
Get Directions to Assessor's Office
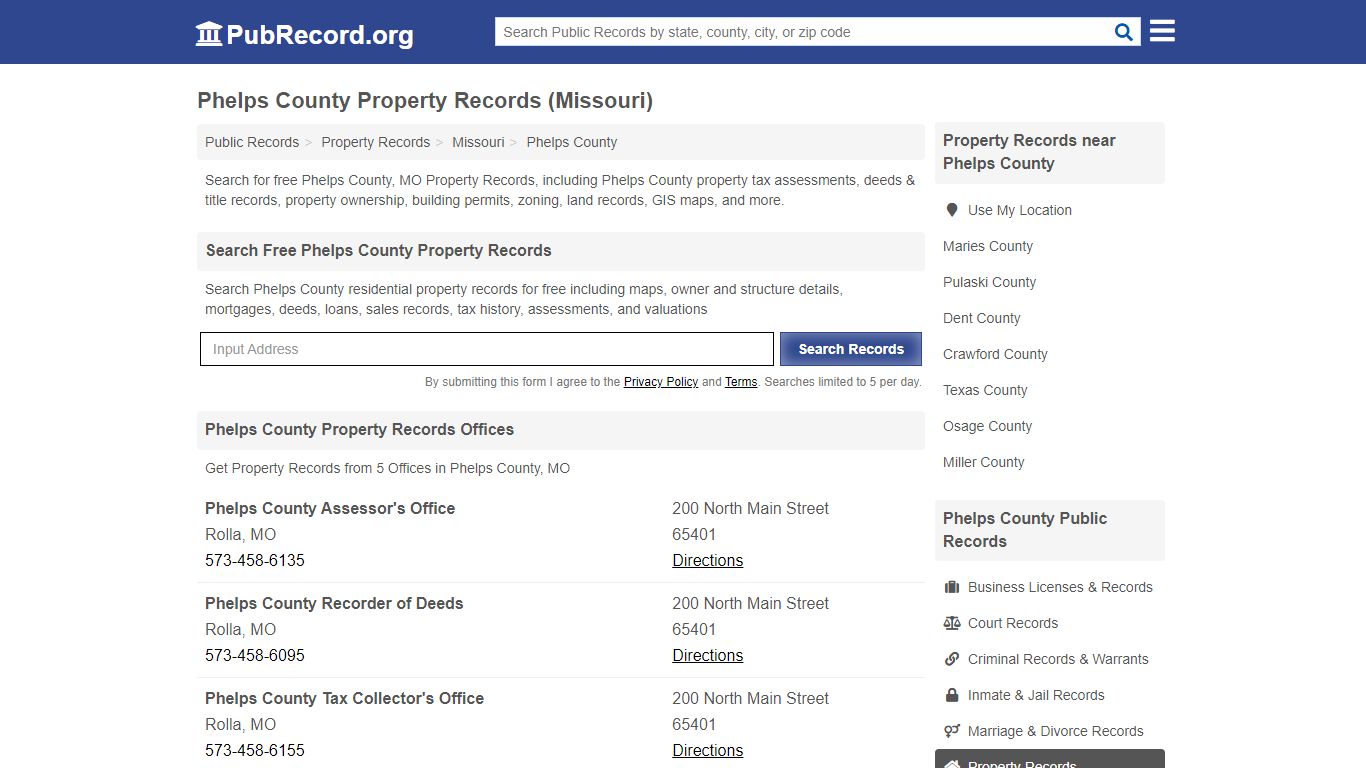pos(707,560)
